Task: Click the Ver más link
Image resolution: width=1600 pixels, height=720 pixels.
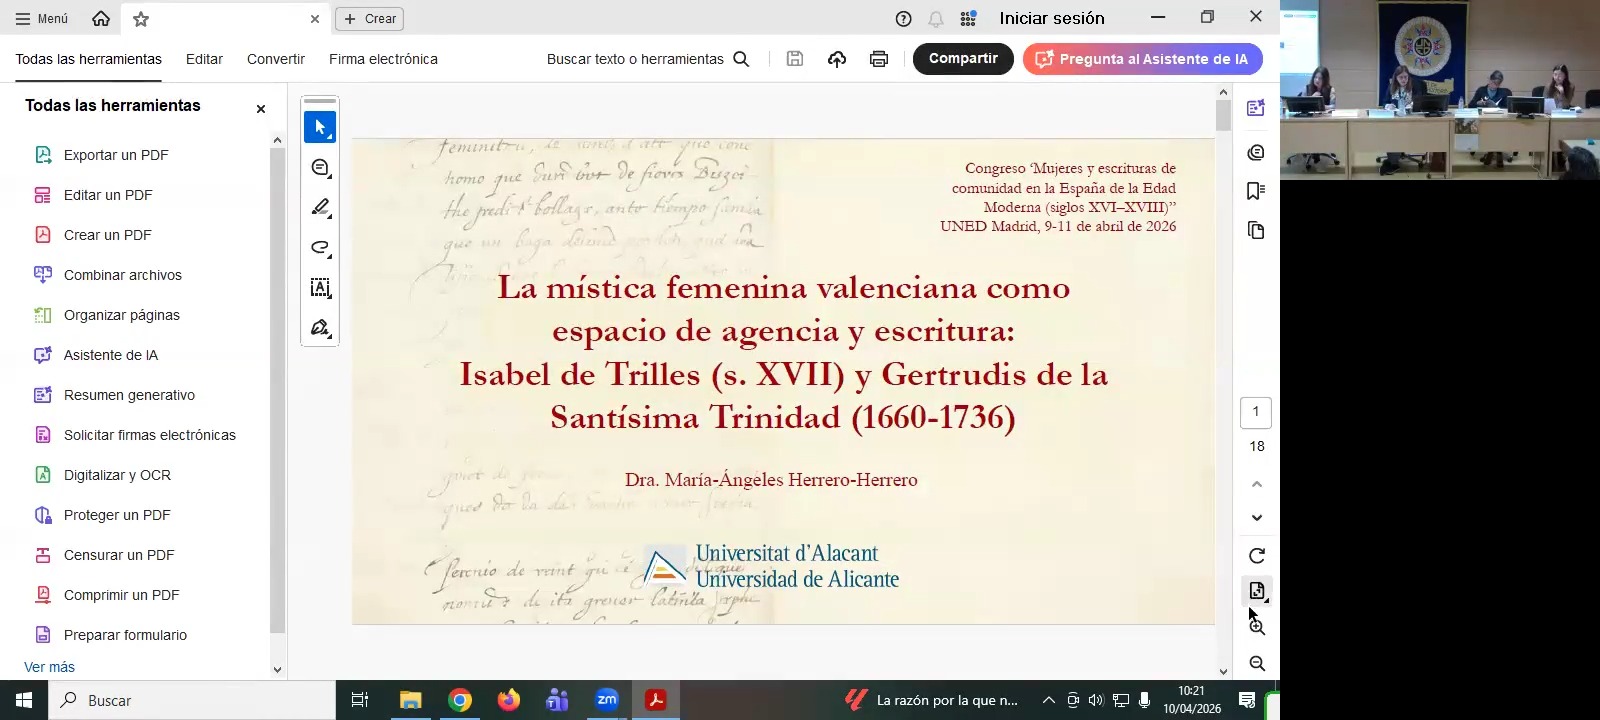Action: click(x=49, y=667)
